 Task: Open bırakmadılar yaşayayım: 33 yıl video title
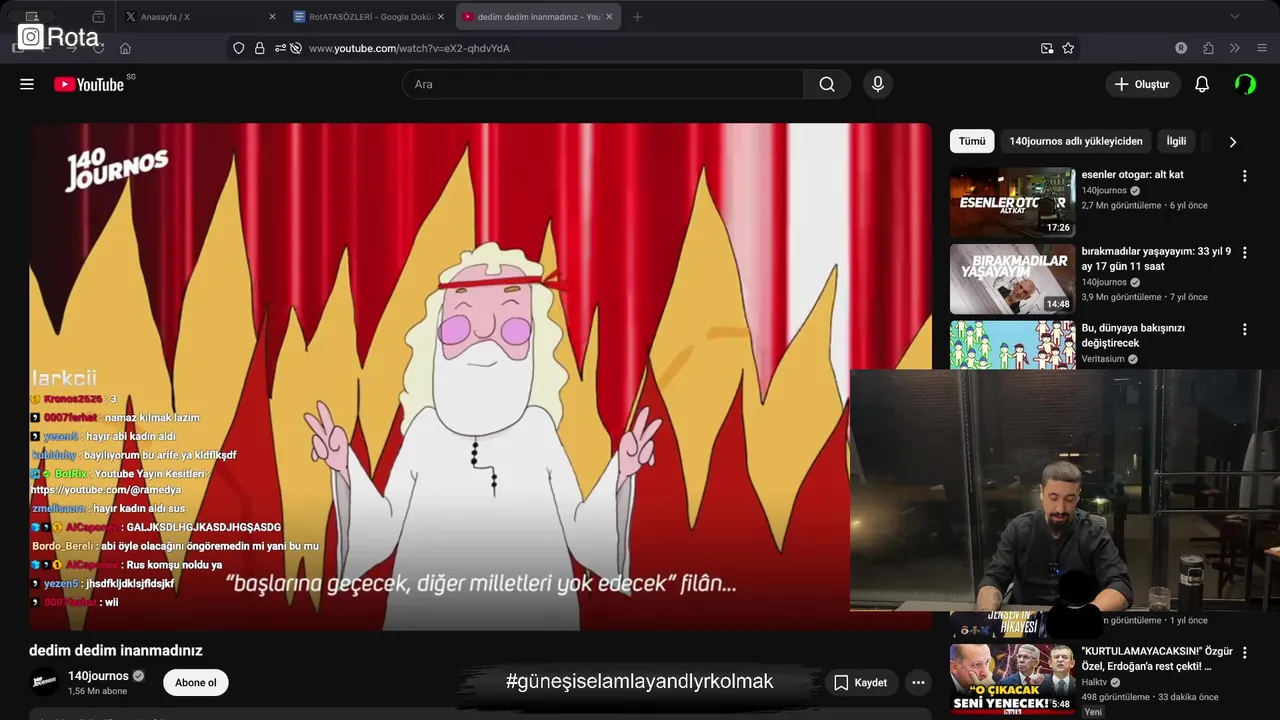(x=1156, y=259)
